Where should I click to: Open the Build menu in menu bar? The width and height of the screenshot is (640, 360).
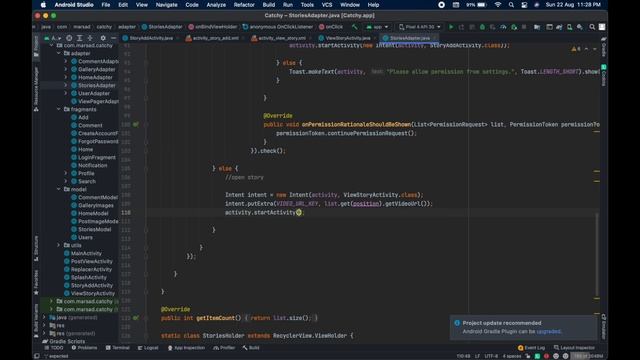269,5
